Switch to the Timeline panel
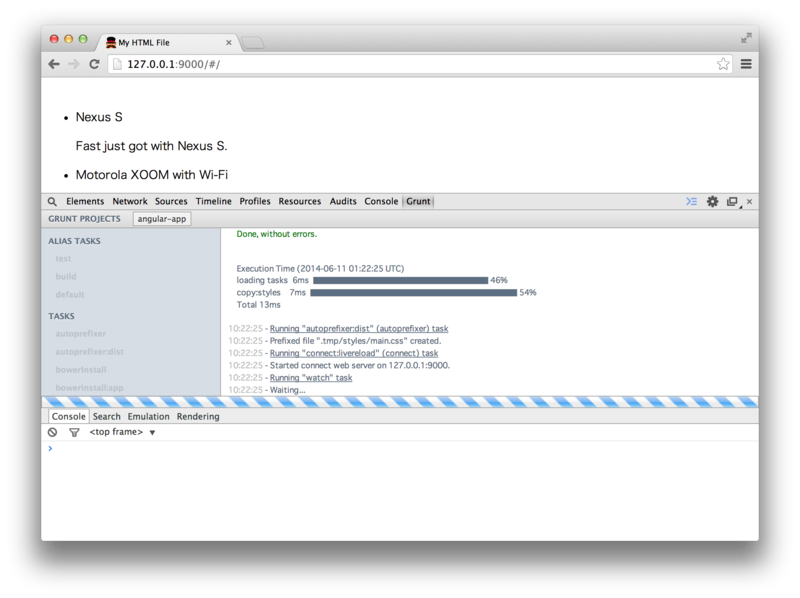 tap(213, 202)
